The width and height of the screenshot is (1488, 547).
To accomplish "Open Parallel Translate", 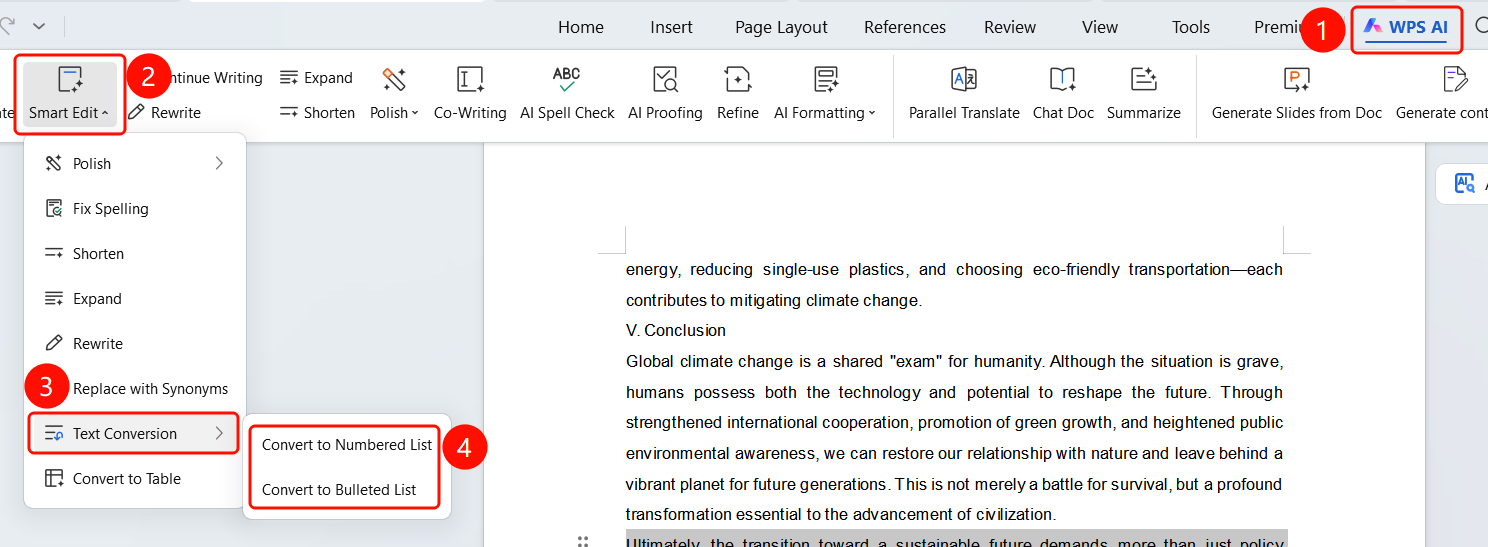I will click(x=964, y=95).
